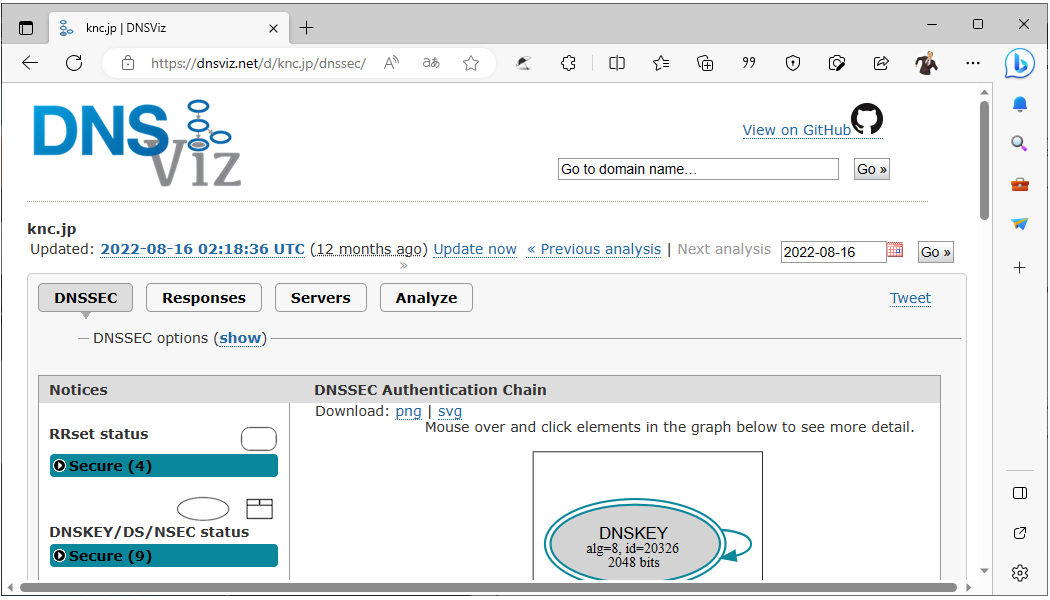Click the browser Refresh button
This screenshot has height=600, width=1050.
[74, 63]
